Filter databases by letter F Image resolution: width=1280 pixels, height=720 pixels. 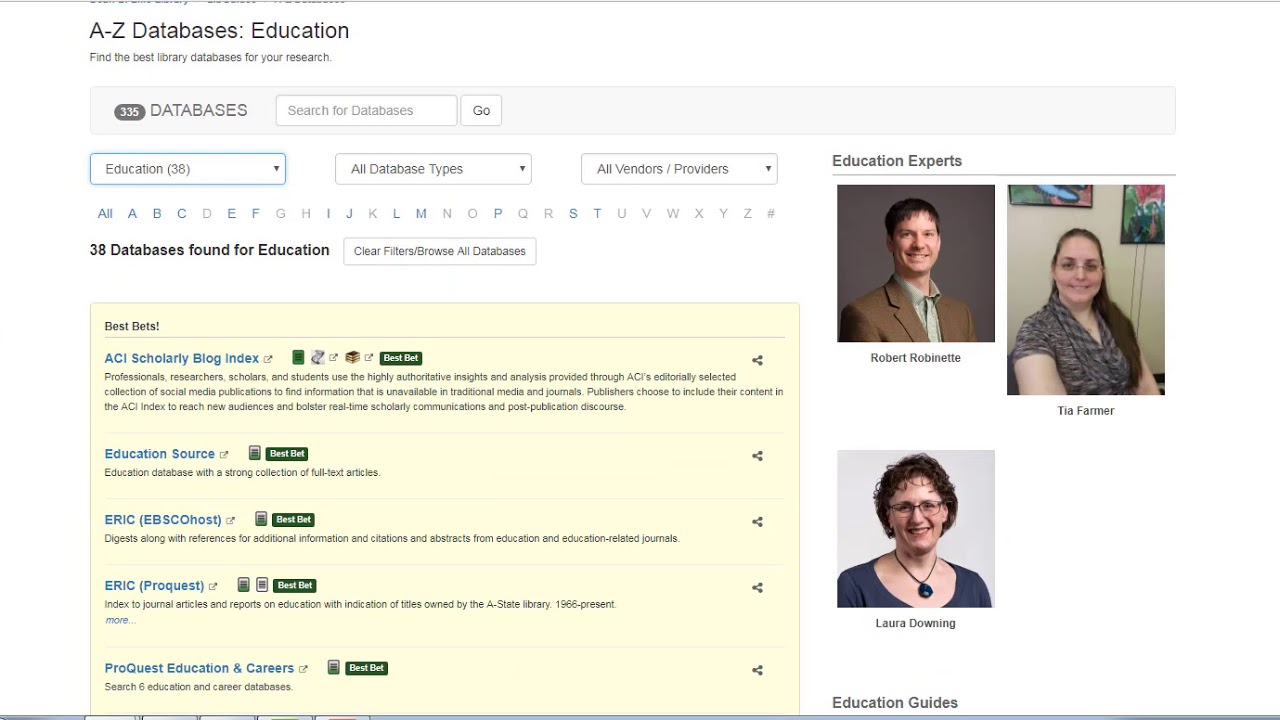click(255, 213)
